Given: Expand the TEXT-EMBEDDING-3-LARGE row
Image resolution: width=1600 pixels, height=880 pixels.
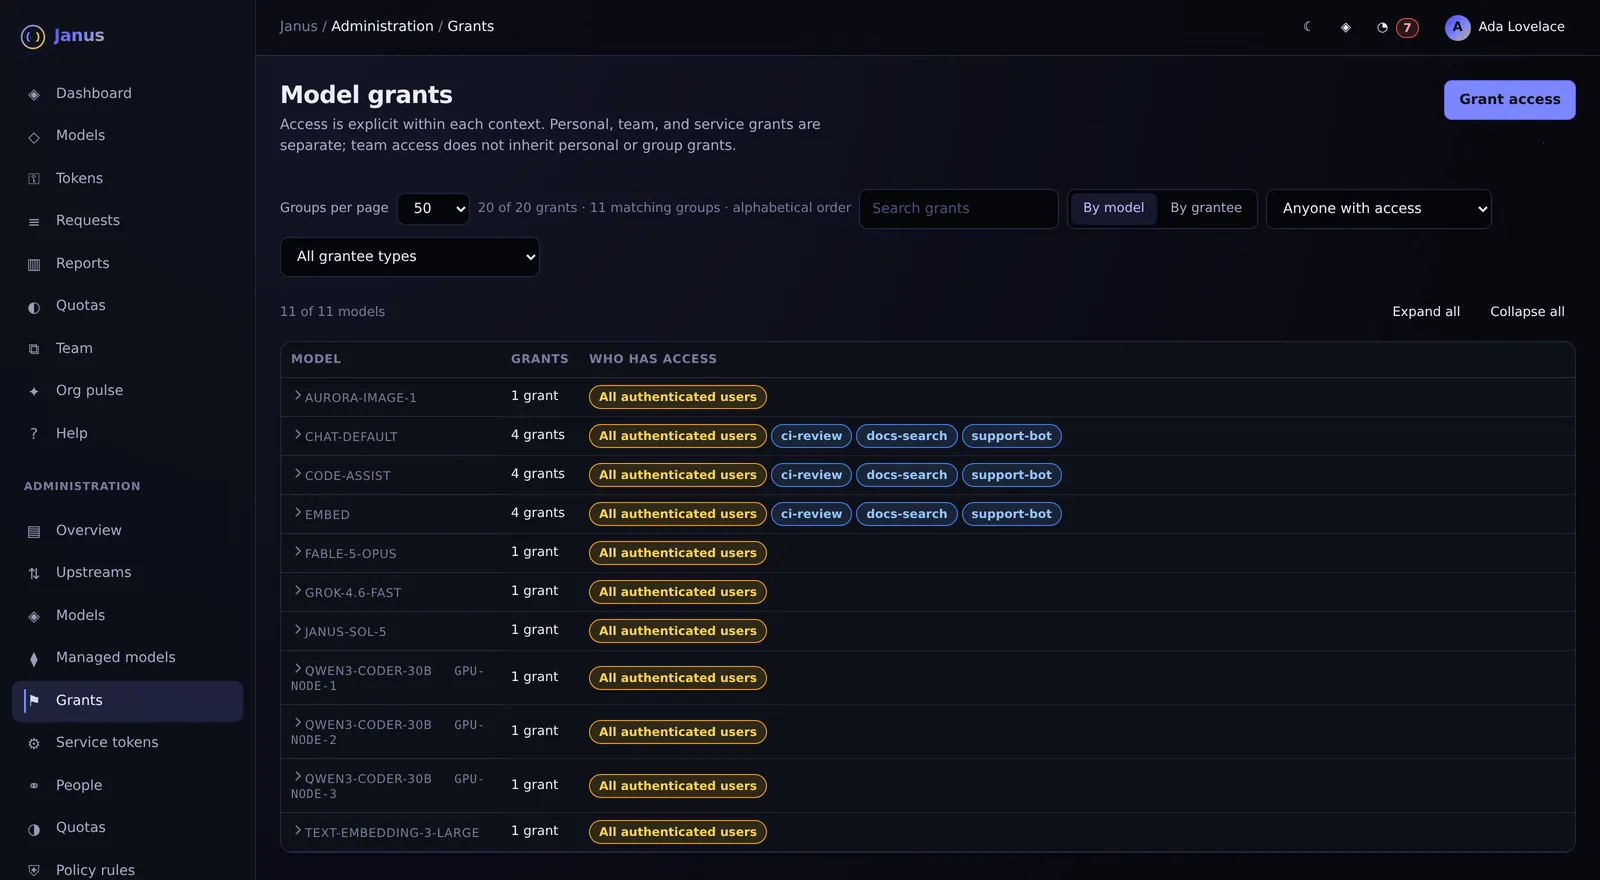Looking at the screenshot, I should [x=298, y=831].
